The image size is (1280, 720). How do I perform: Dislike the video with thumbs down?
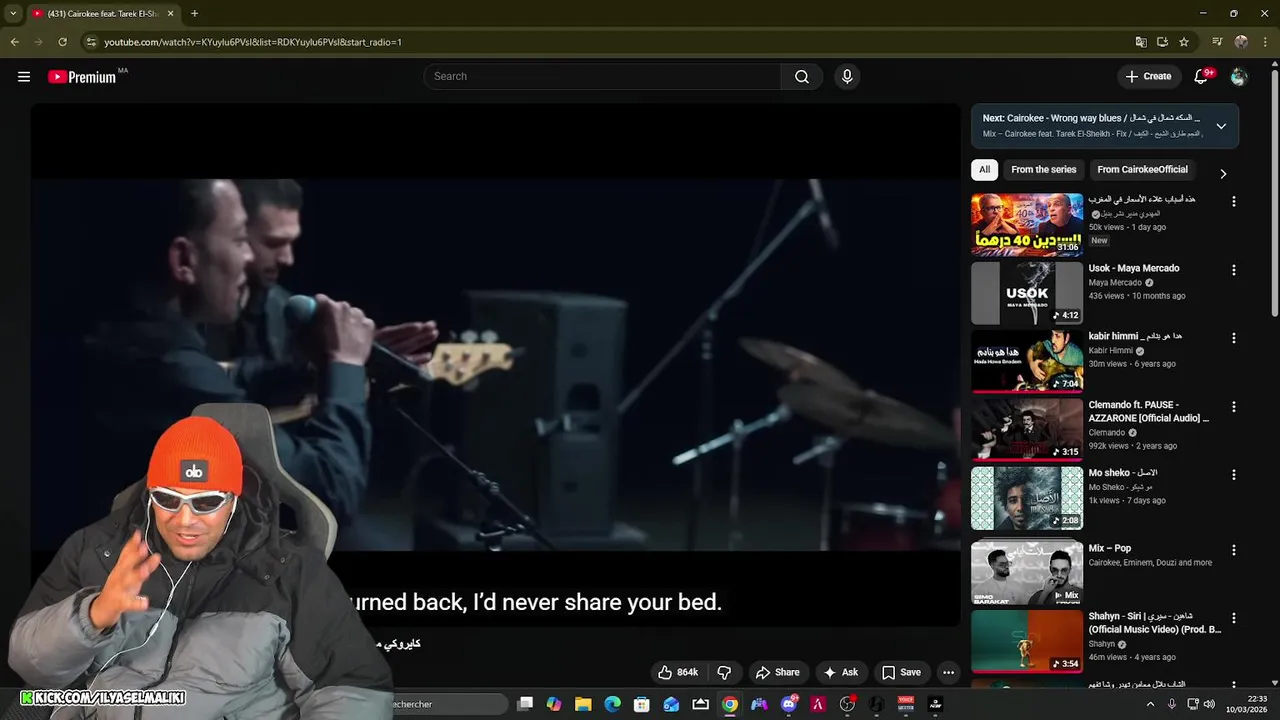point(724,672)
